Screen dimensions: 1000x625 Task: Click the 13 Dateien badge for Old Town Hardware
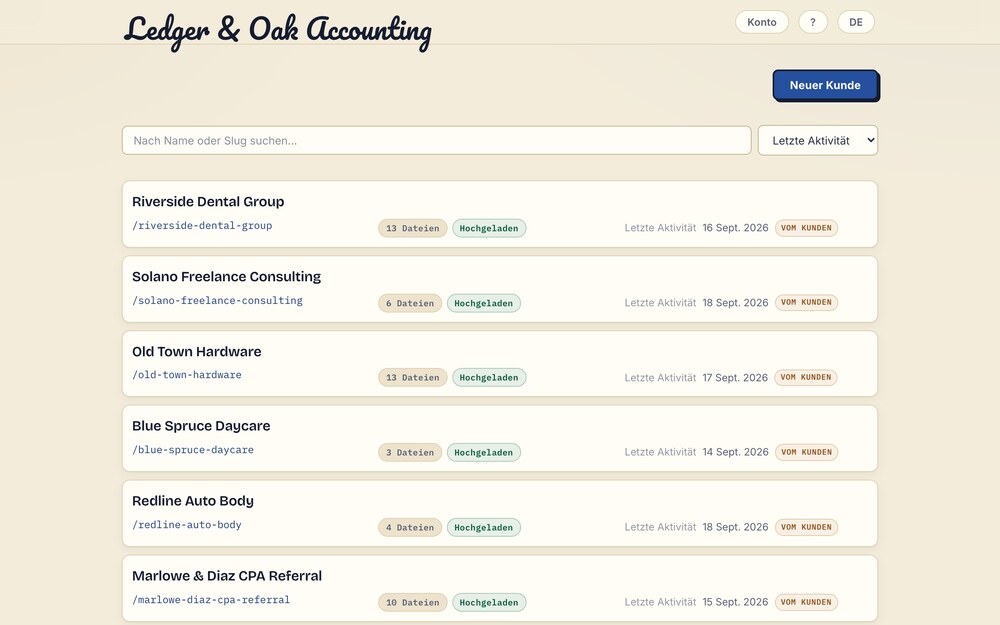[413, 378]
